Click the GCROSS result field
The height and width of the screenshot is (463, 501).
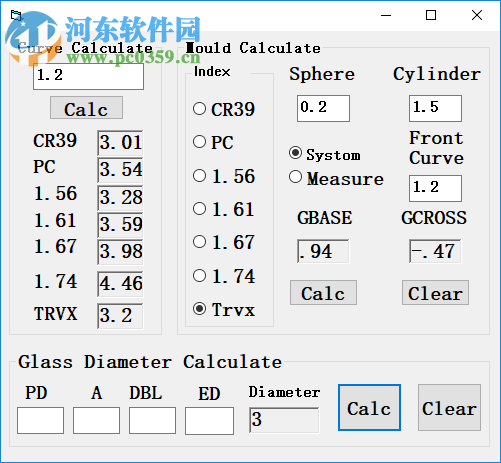(435, 251)
